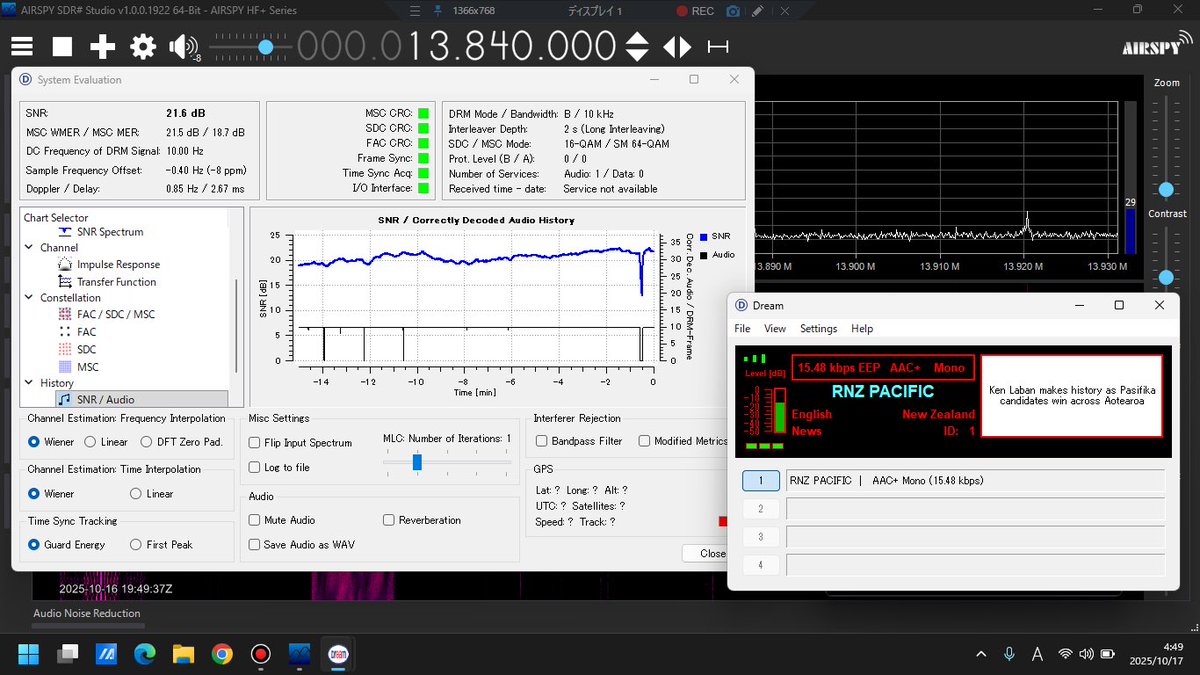The height and width of the screenshot is (675, 1200).
Task: Click the plus icon to add a panel
Action: point(103,47)
